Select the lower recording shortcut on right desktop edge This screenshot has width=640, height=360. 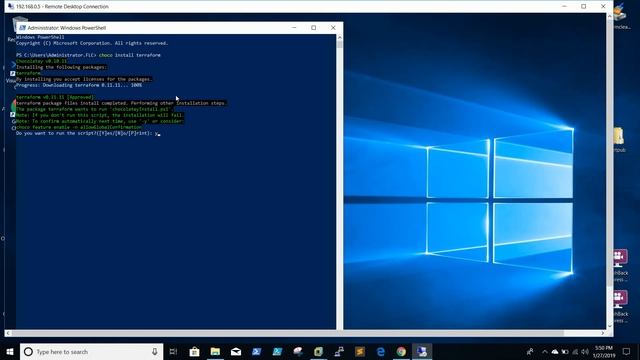[x=620, y=299]
